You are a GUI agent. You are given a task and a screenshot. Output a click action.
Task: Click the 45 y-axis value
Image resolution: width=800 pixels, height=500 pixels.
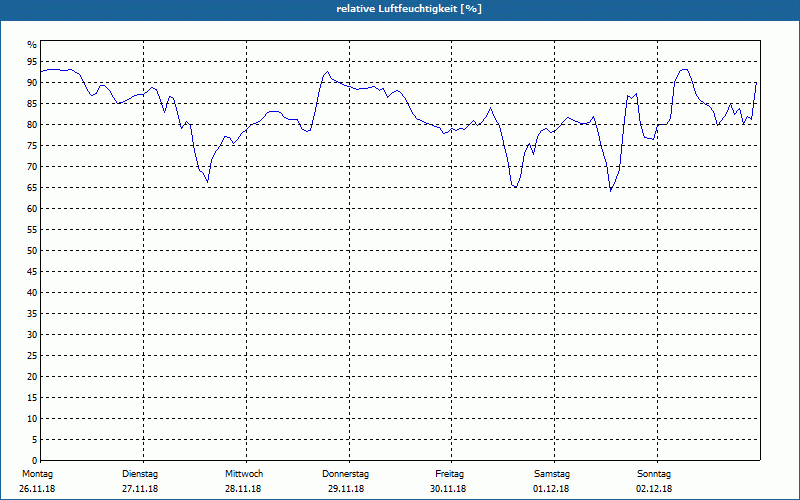[x=32, y=271]
